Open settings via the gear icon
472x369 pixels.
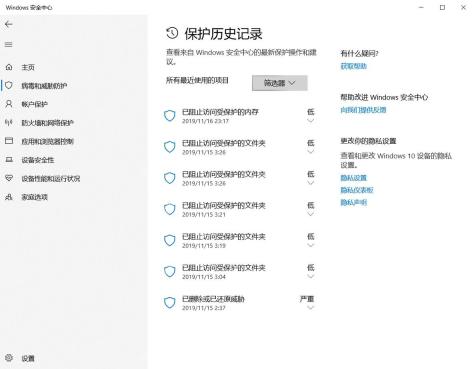coord(9,358)
